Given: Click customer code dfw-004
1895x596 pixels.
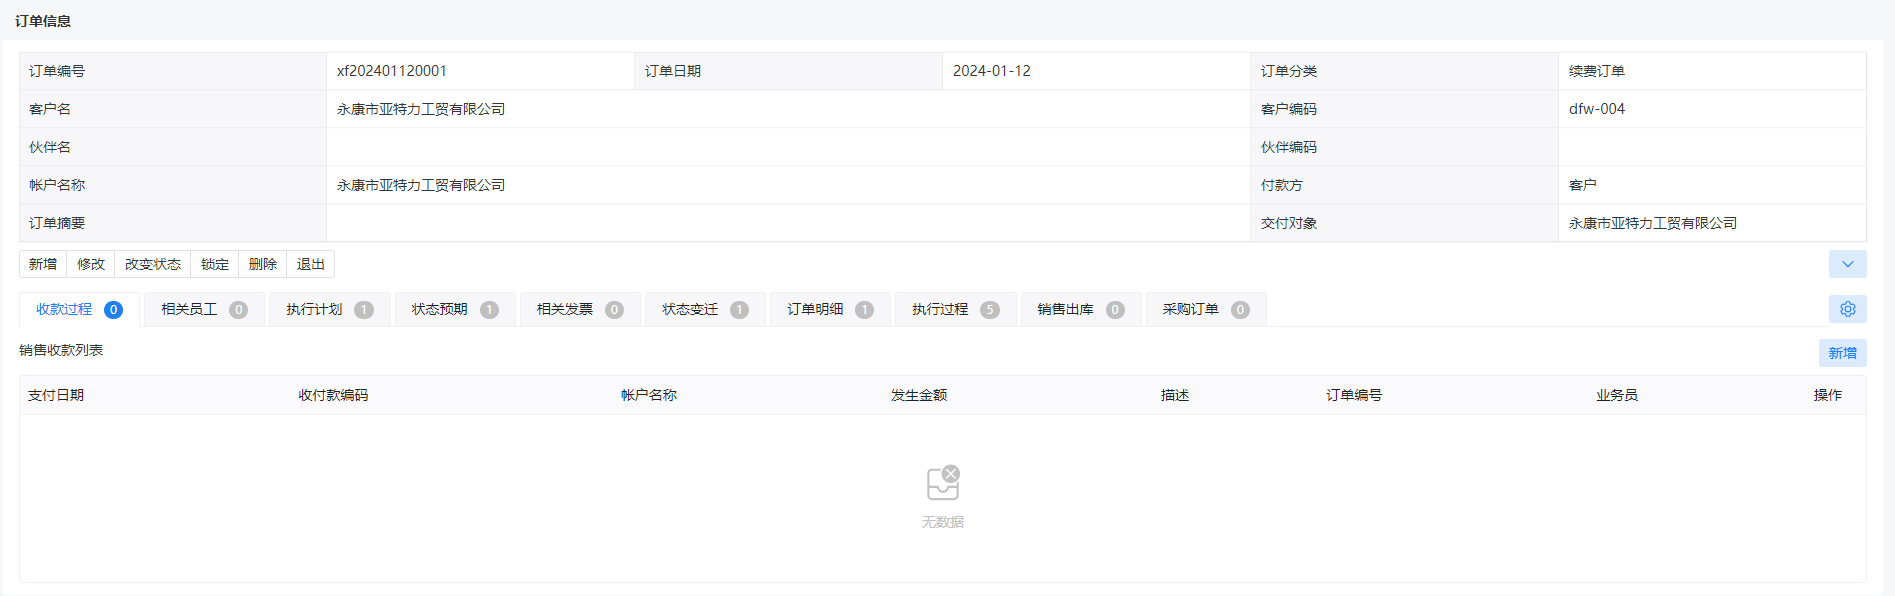Looking at the screenshot, I should [x=1597, y=109].
